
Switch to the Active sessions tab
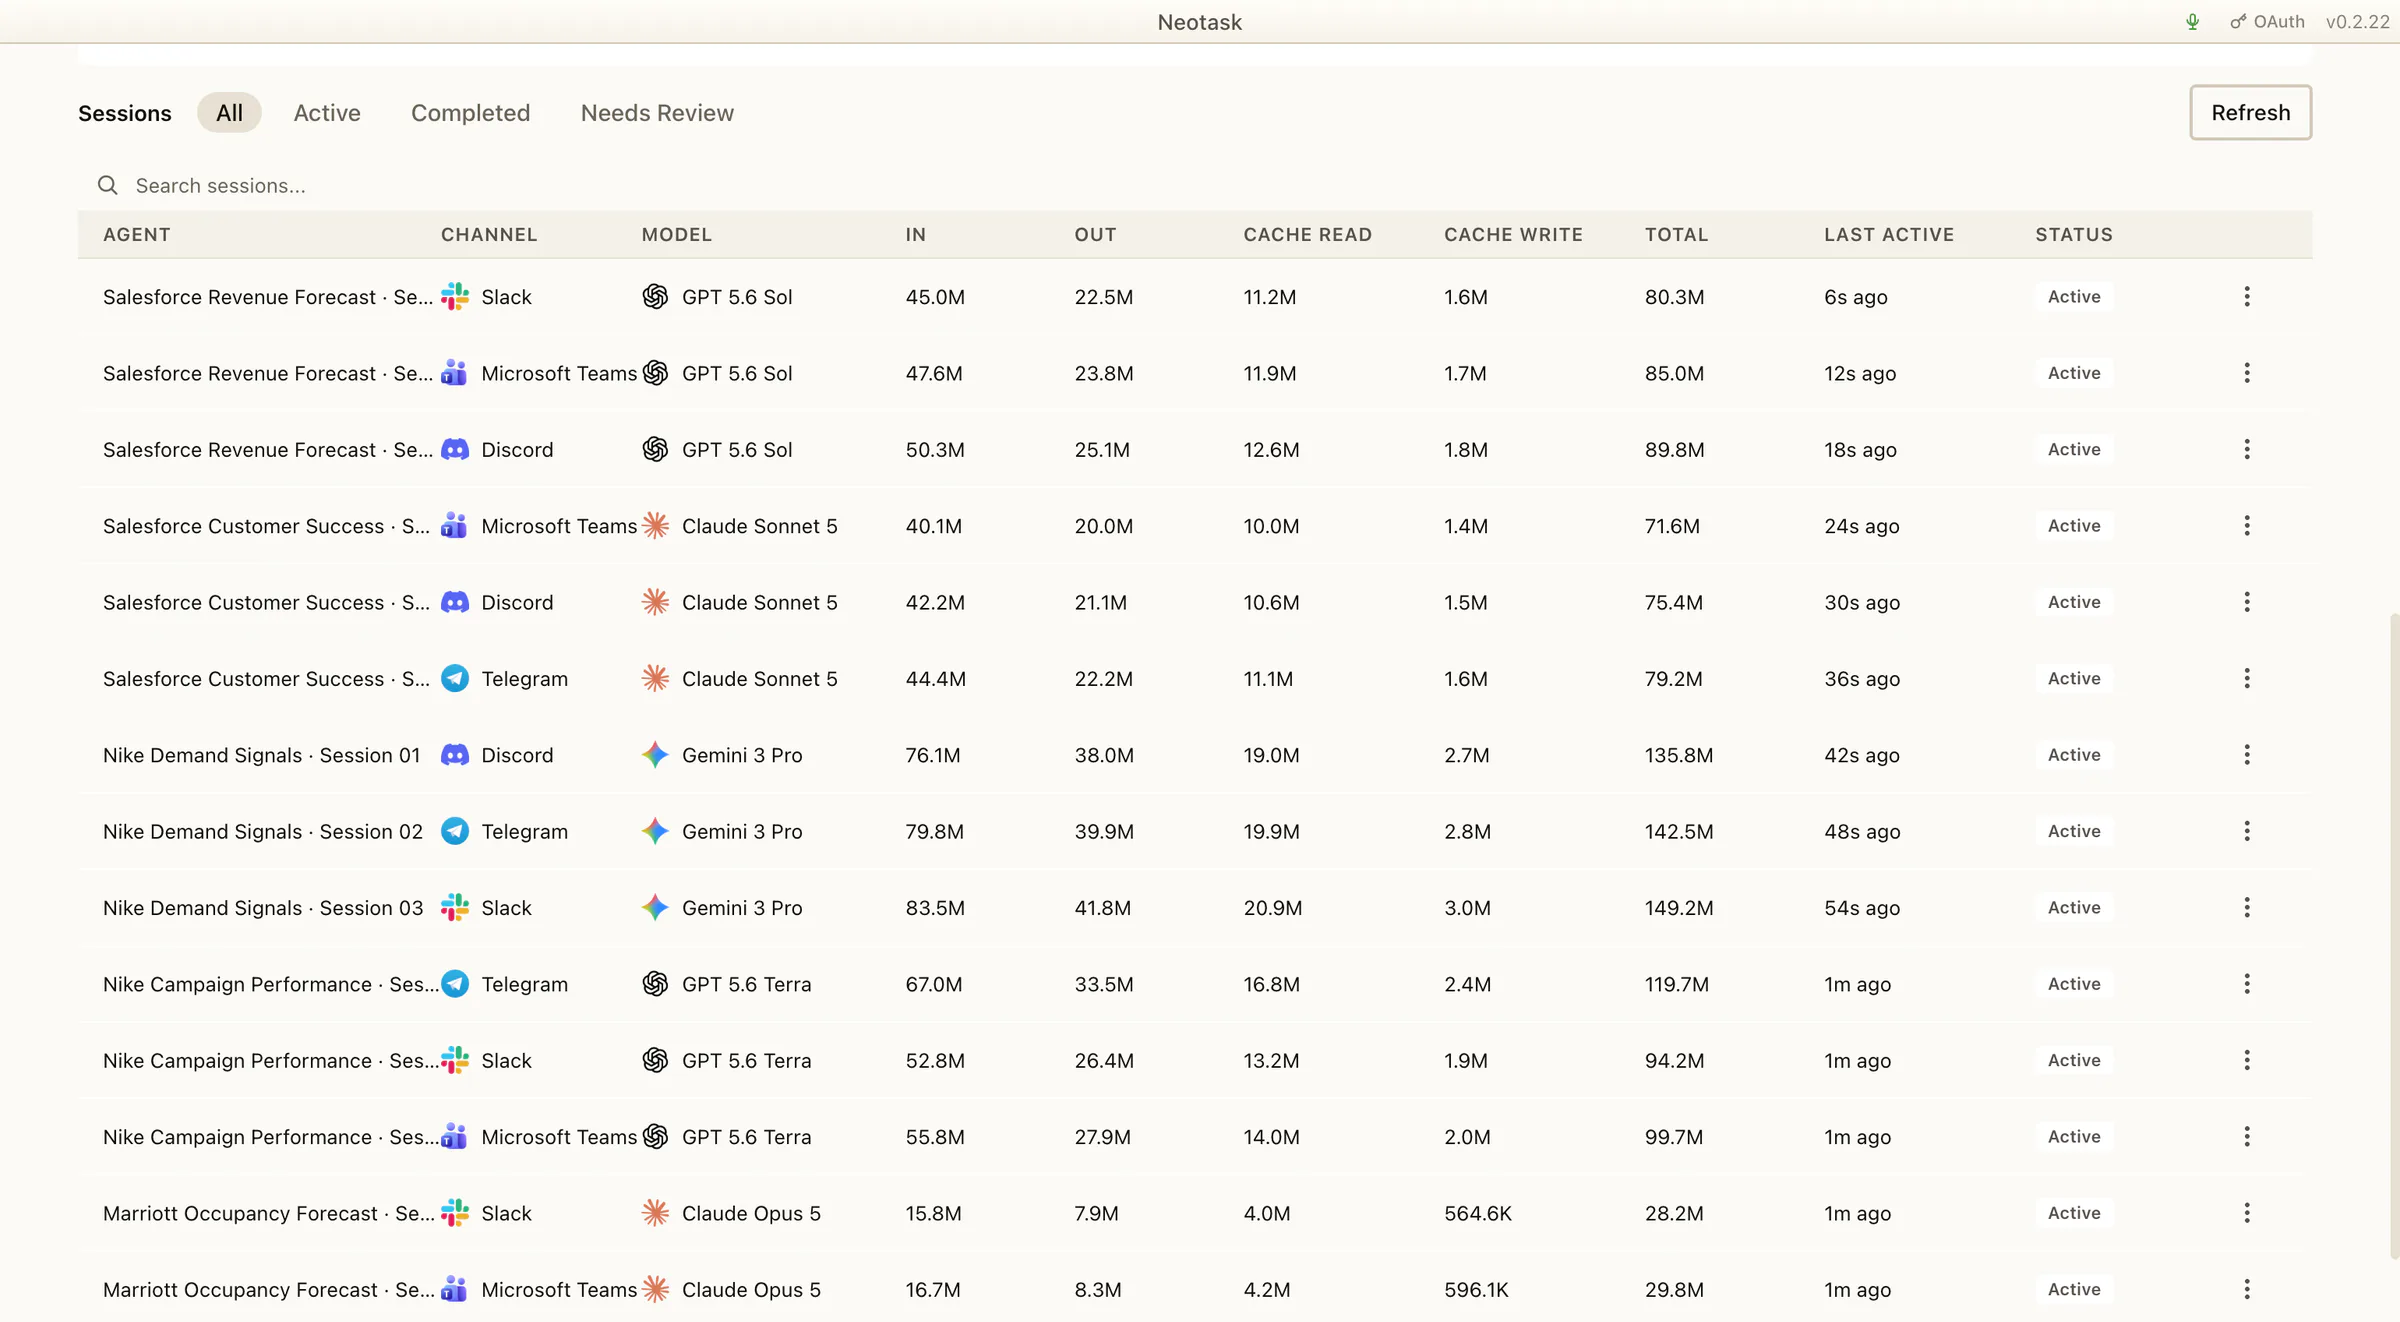pyautogui.click(x=327, y=113)
